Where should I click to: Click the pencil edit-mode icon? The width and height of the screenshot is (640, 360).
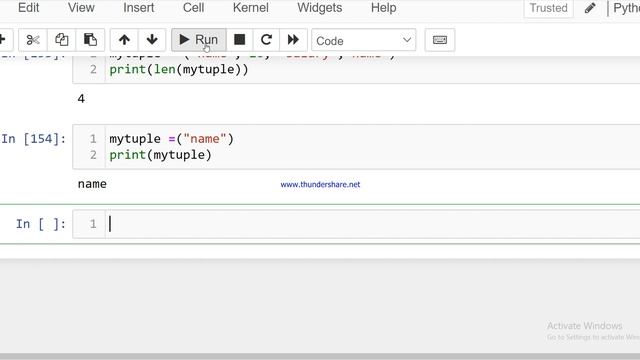pos(590,8)
